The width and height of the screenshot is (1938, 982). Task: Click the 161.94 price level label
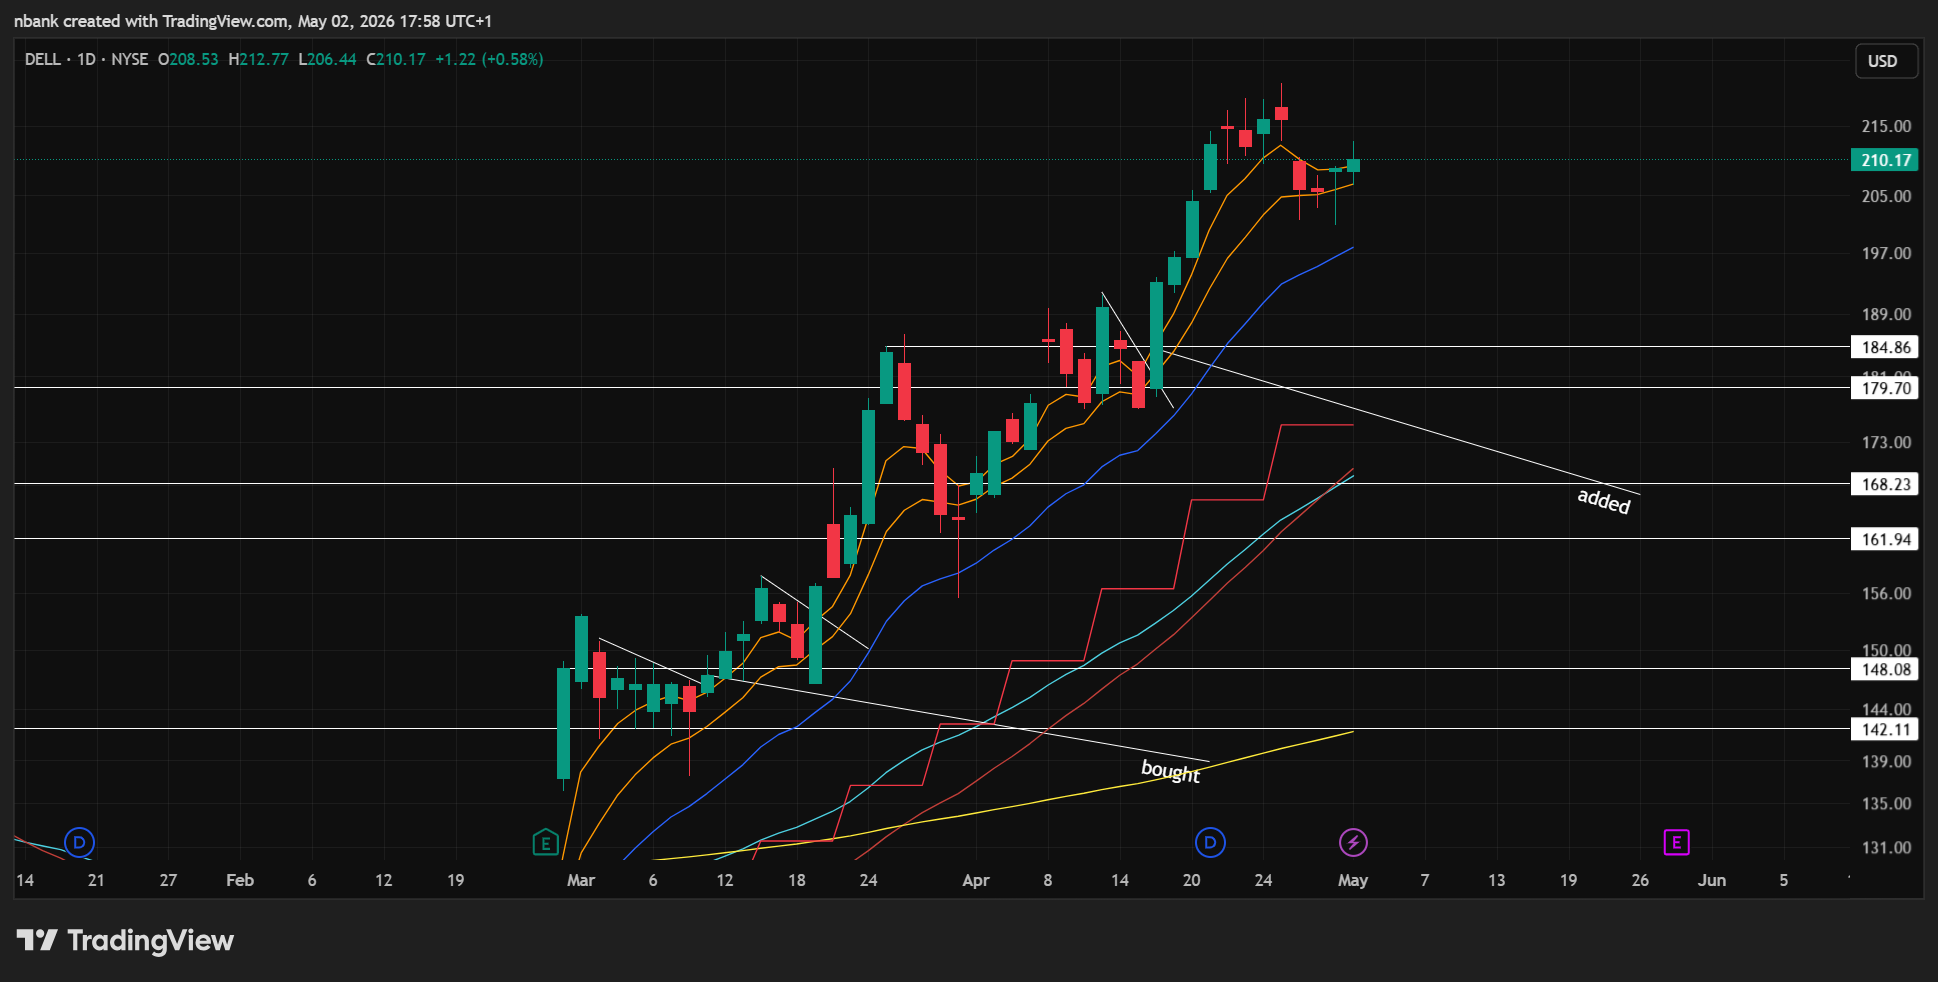click(x=1884, y=539)
